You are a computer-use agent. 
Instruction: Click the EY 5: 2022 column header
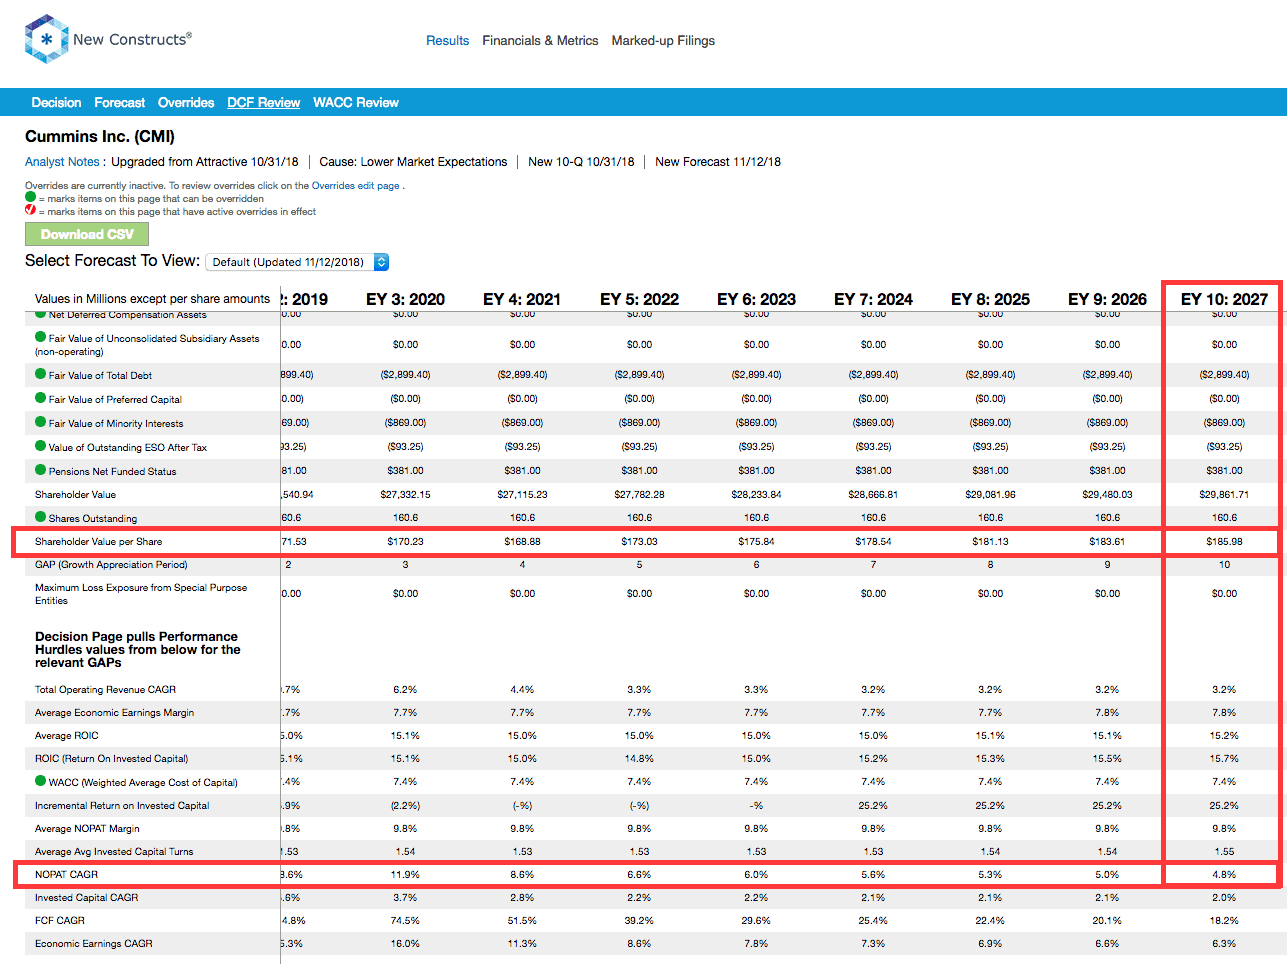(639, 299)
